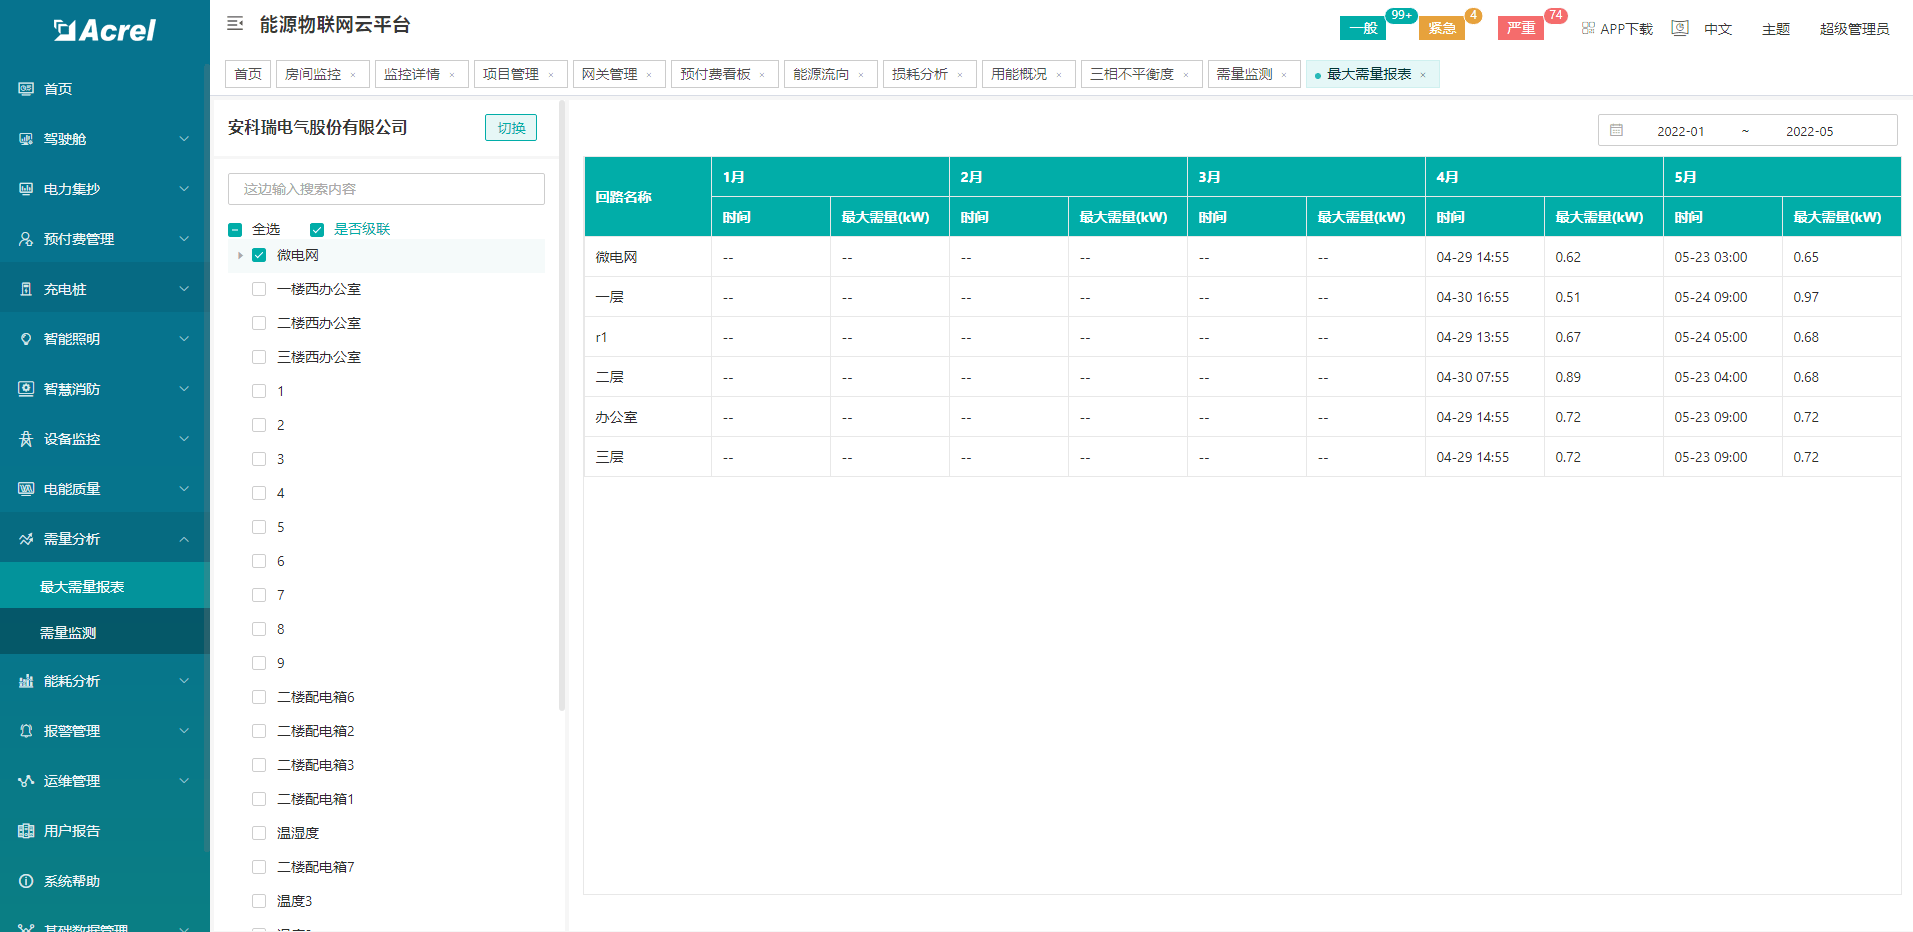Open the 严重 alerts button
Viewport: 1913px width, 932px height.
[1521, 28]
